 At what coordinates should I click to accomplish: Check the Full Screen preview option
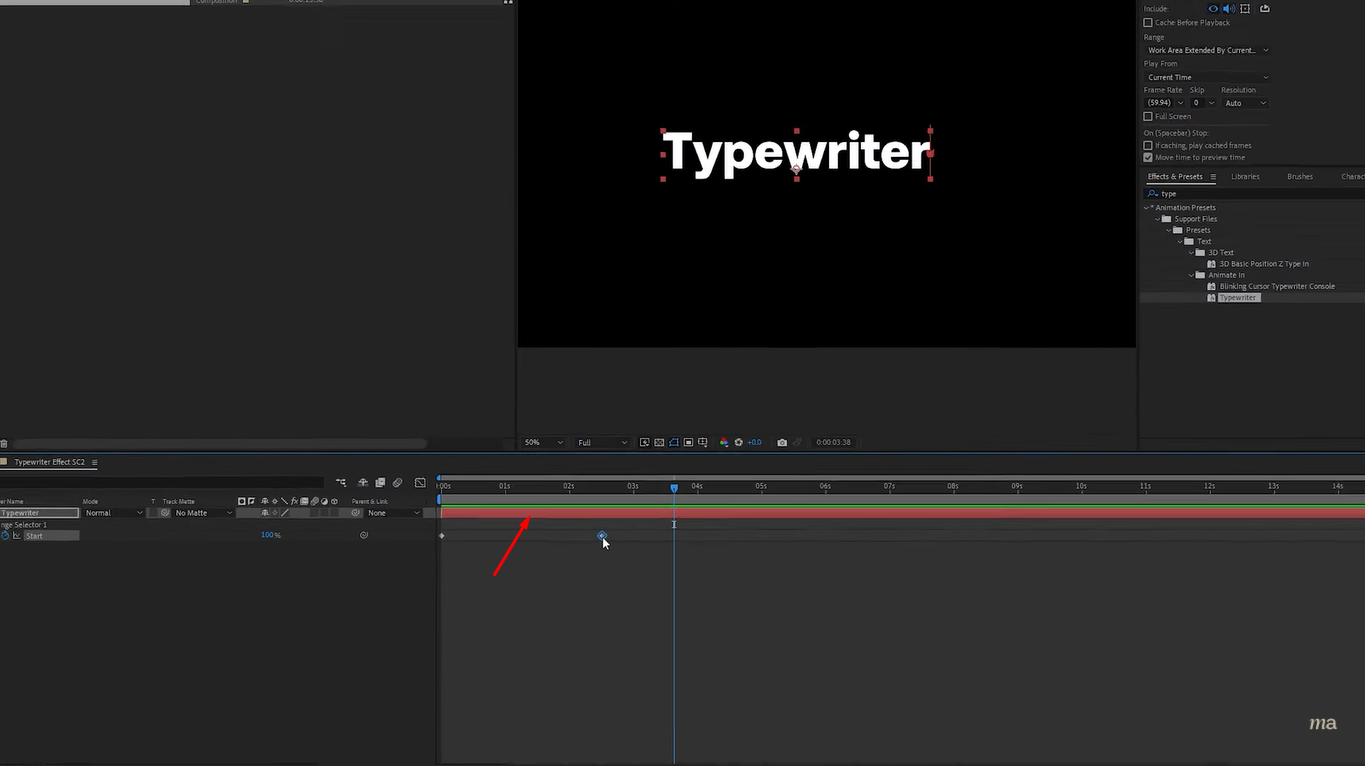coord(1148,116)
